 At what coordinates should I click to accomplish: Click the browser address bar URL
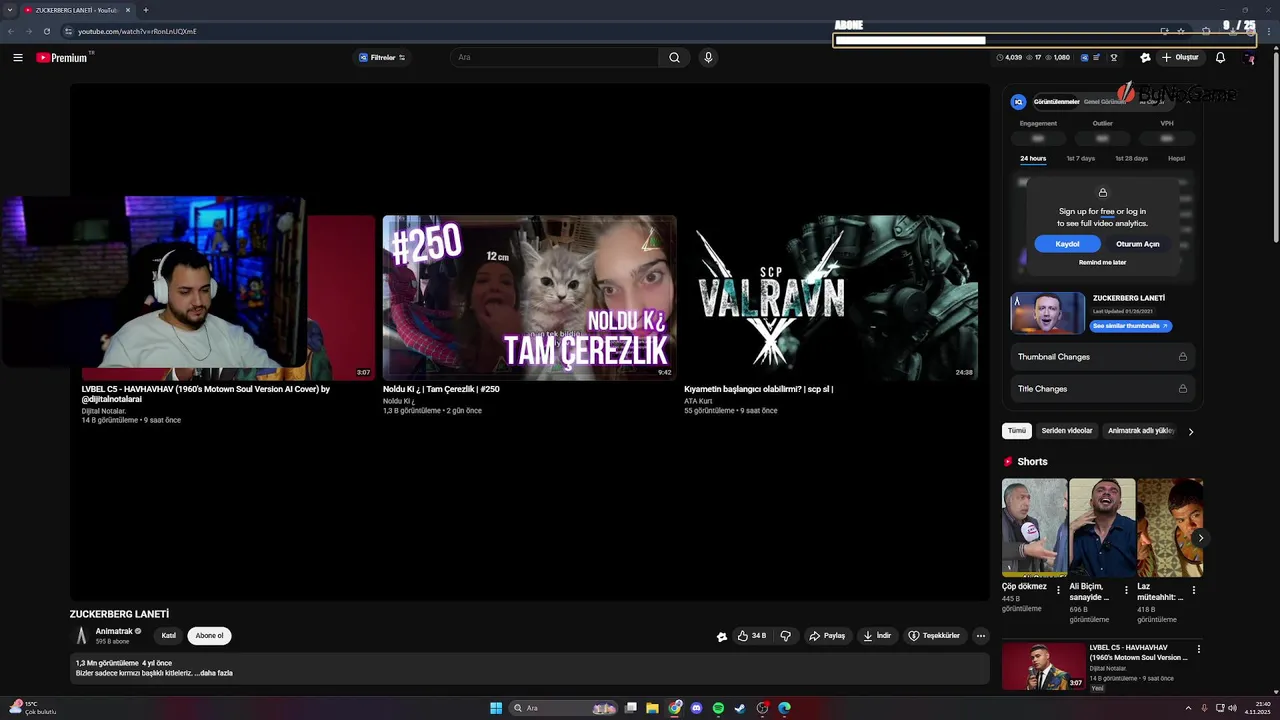pos(137,31)
